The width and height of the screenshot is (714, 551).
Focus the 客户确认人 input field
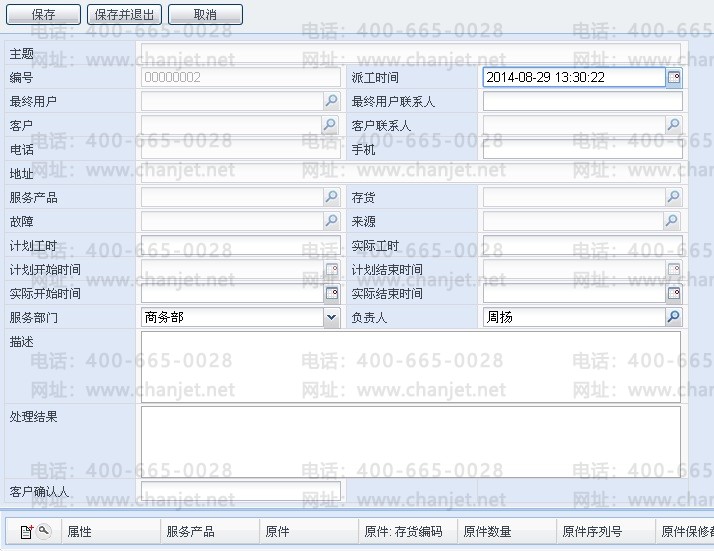[240, 491]
